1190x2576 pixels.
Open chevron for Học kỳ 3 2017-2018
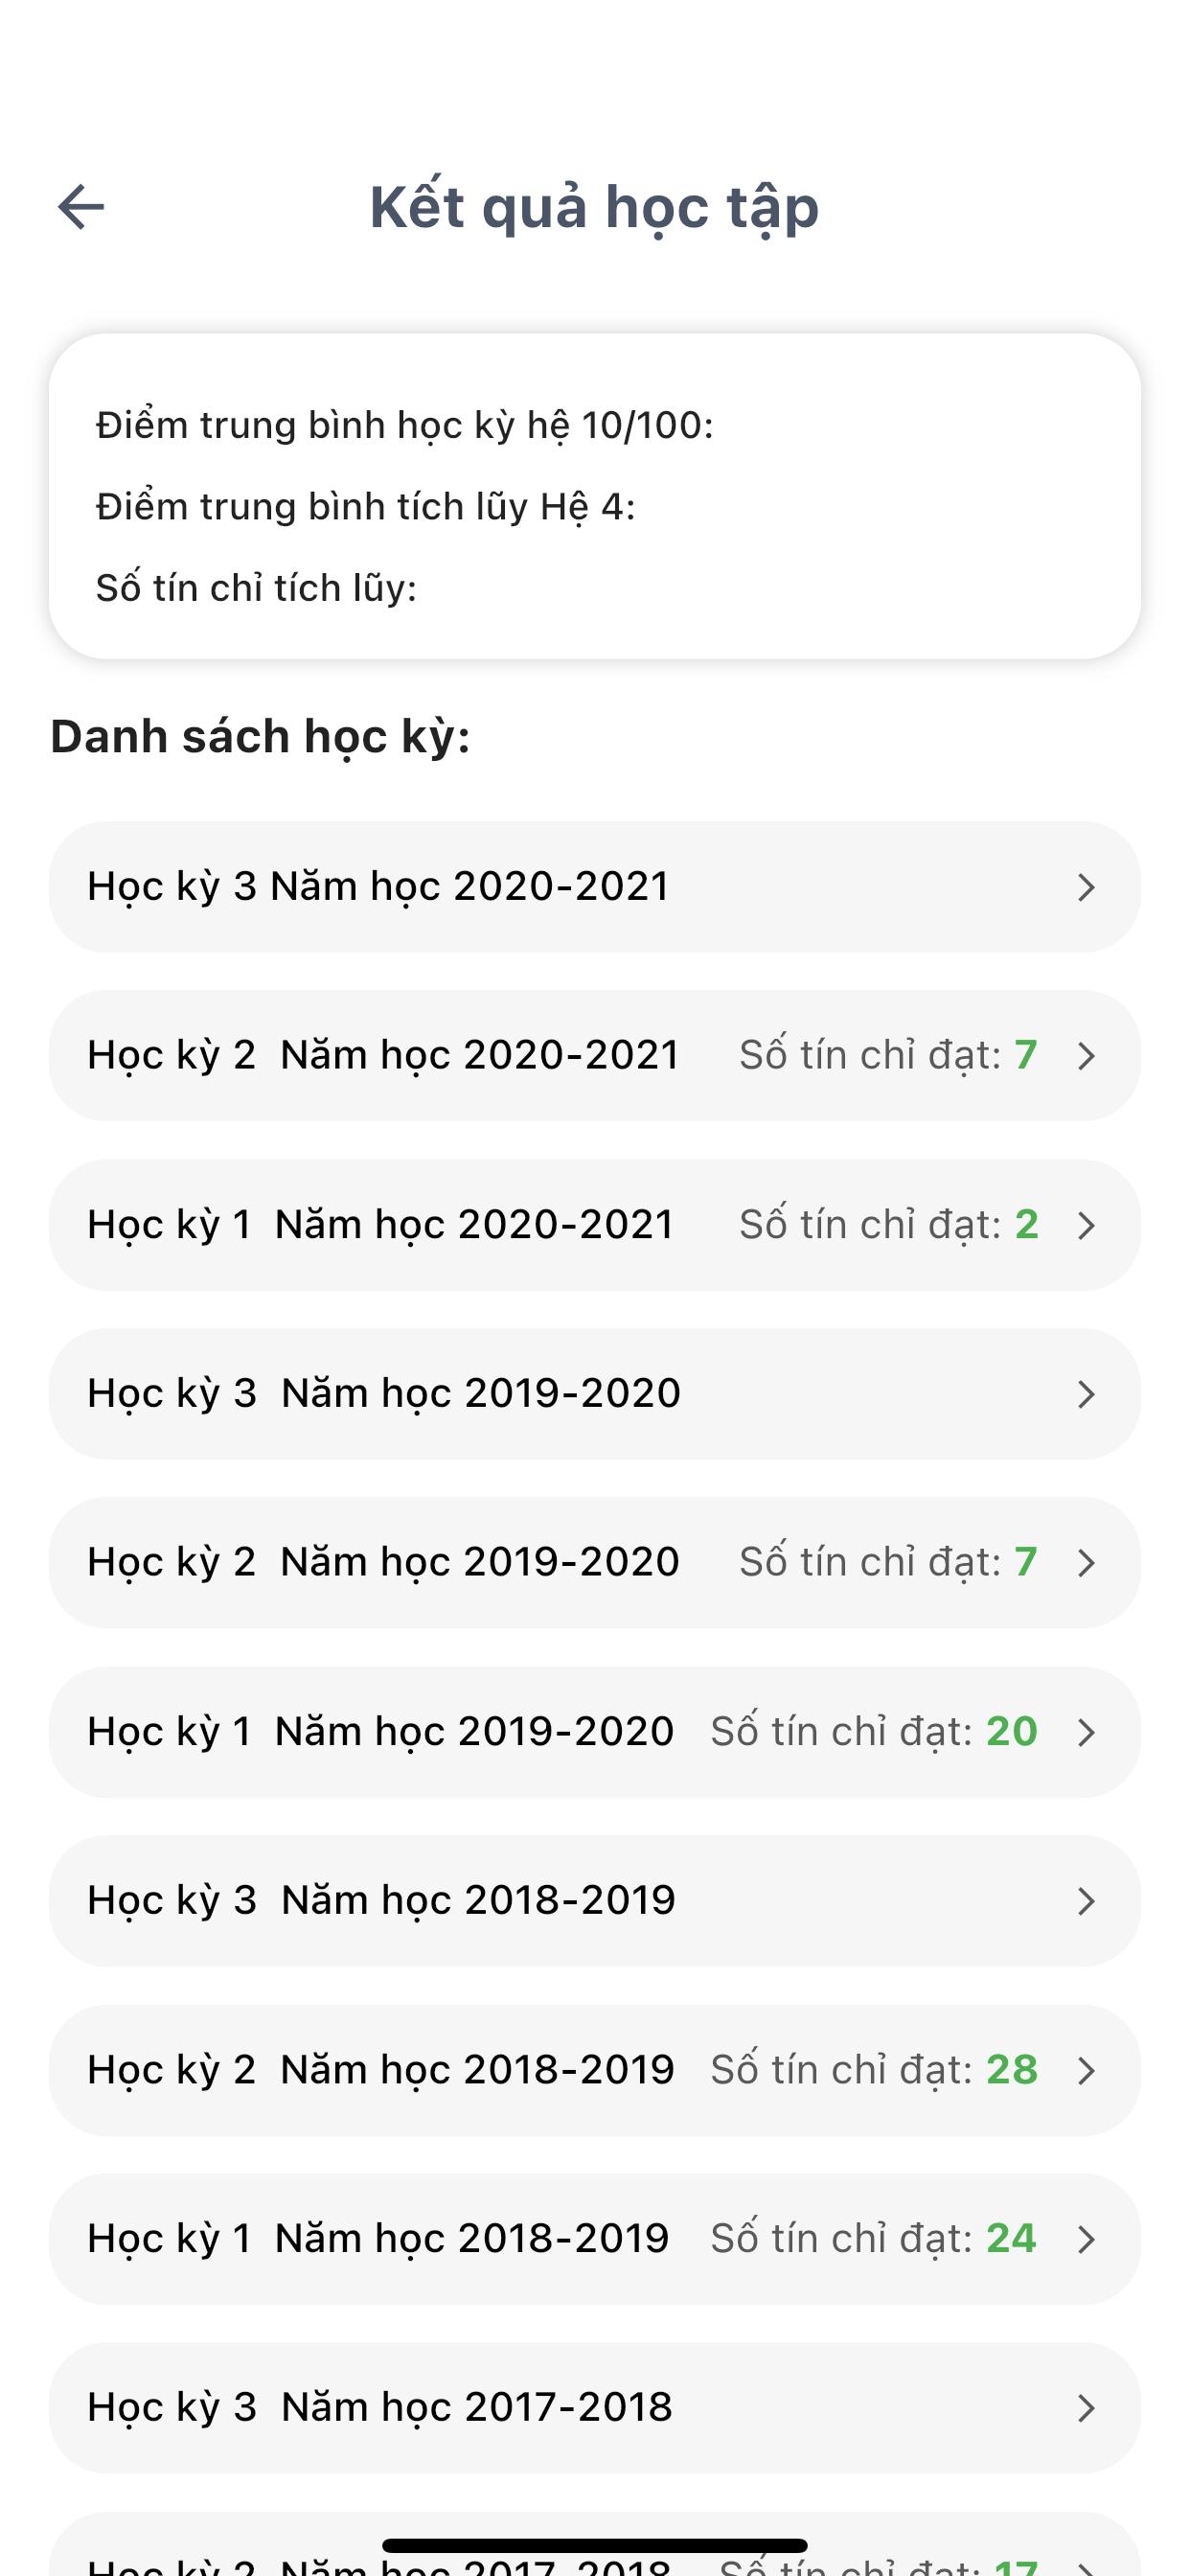(x=1086, y=2408)
